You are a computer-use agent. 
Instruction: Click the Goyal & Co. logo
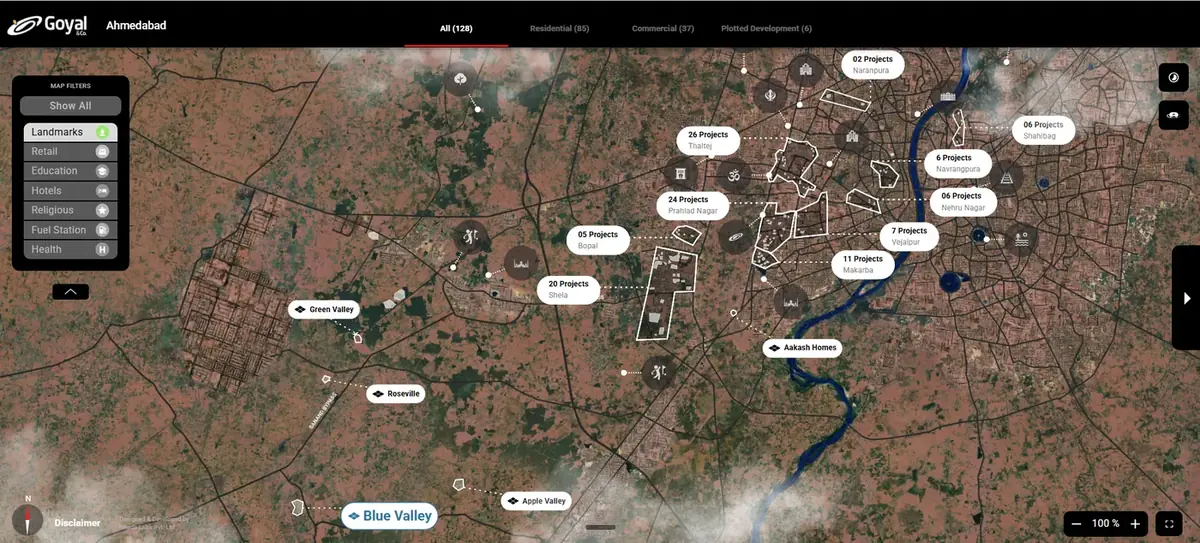point(48,24)
